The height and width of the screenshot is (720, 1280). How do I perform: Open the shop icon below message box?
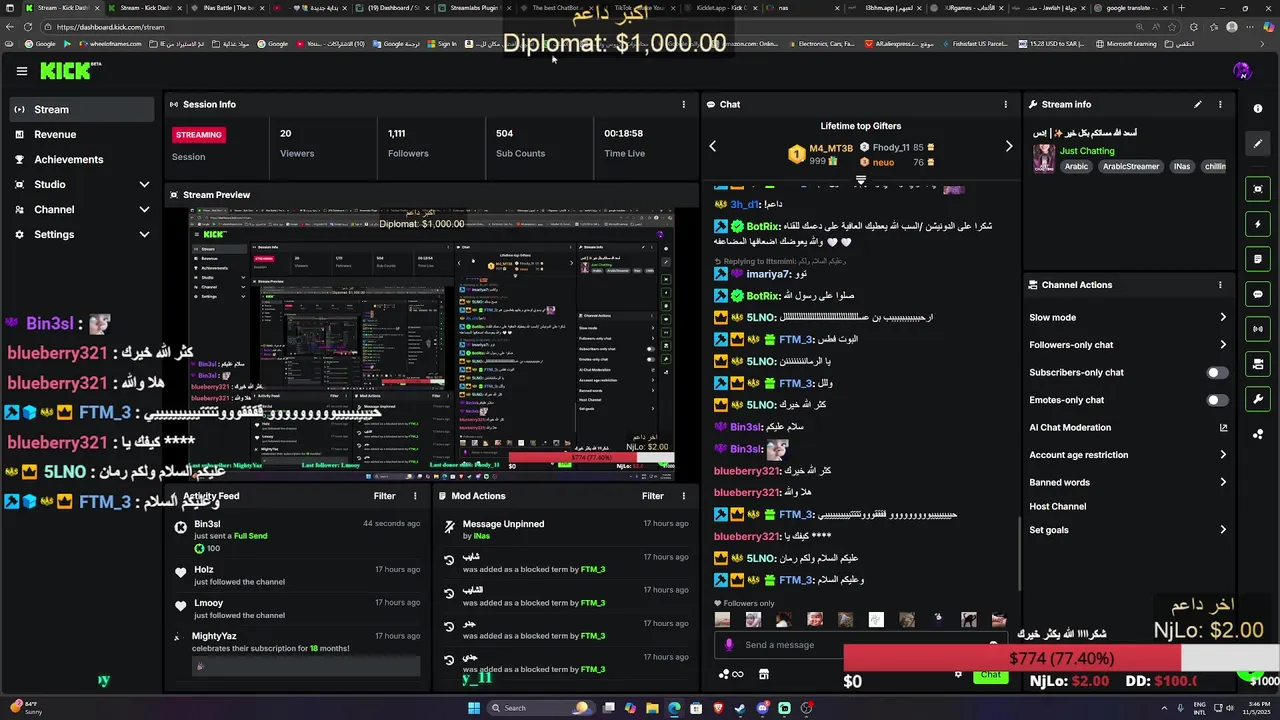click(764, 674)
